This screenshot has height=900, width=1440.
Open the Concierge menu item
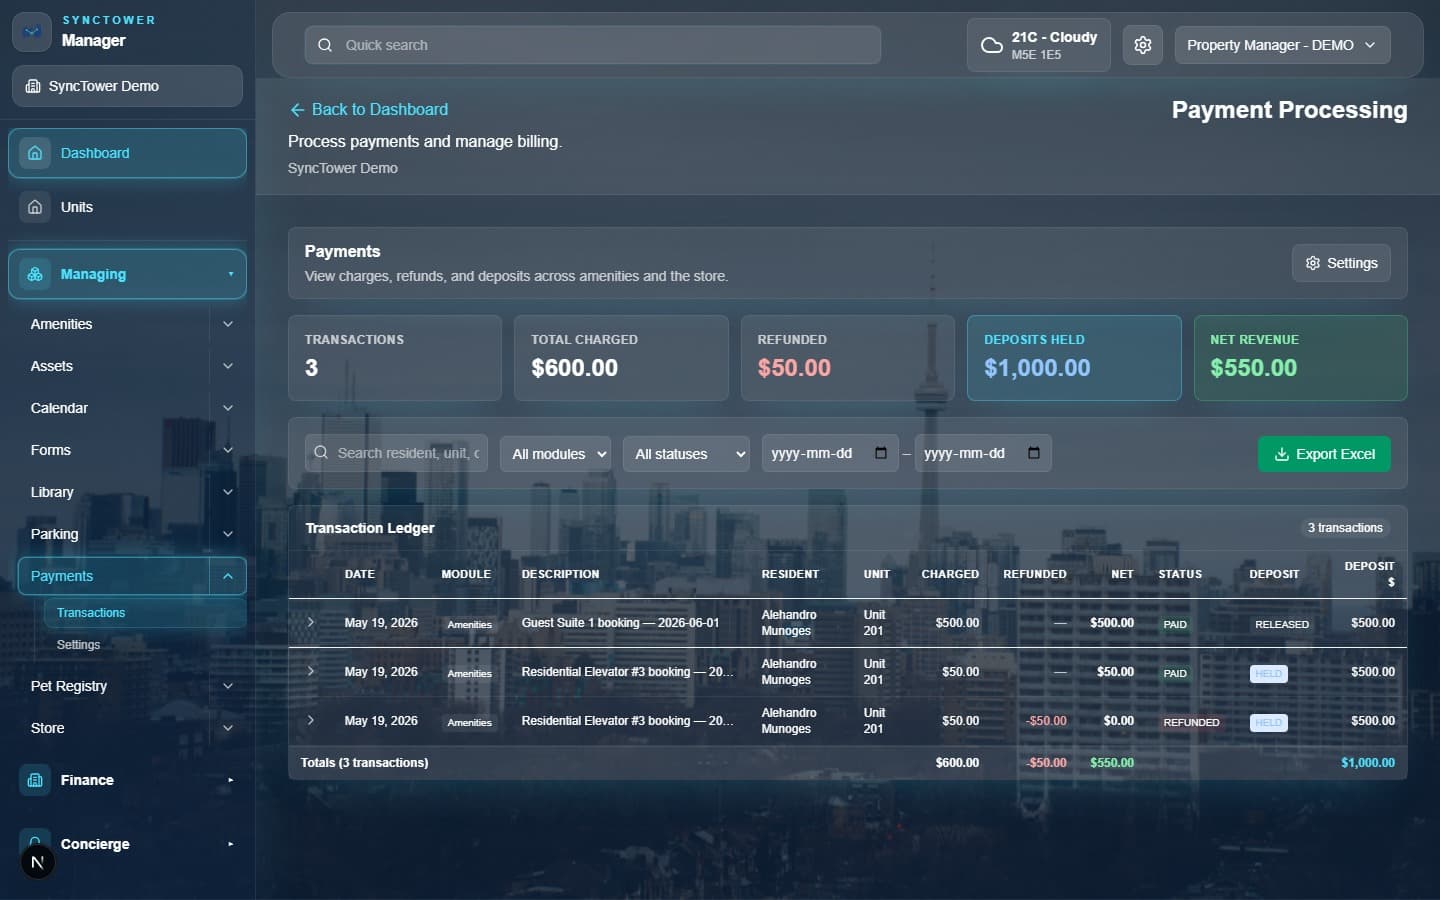128,844
